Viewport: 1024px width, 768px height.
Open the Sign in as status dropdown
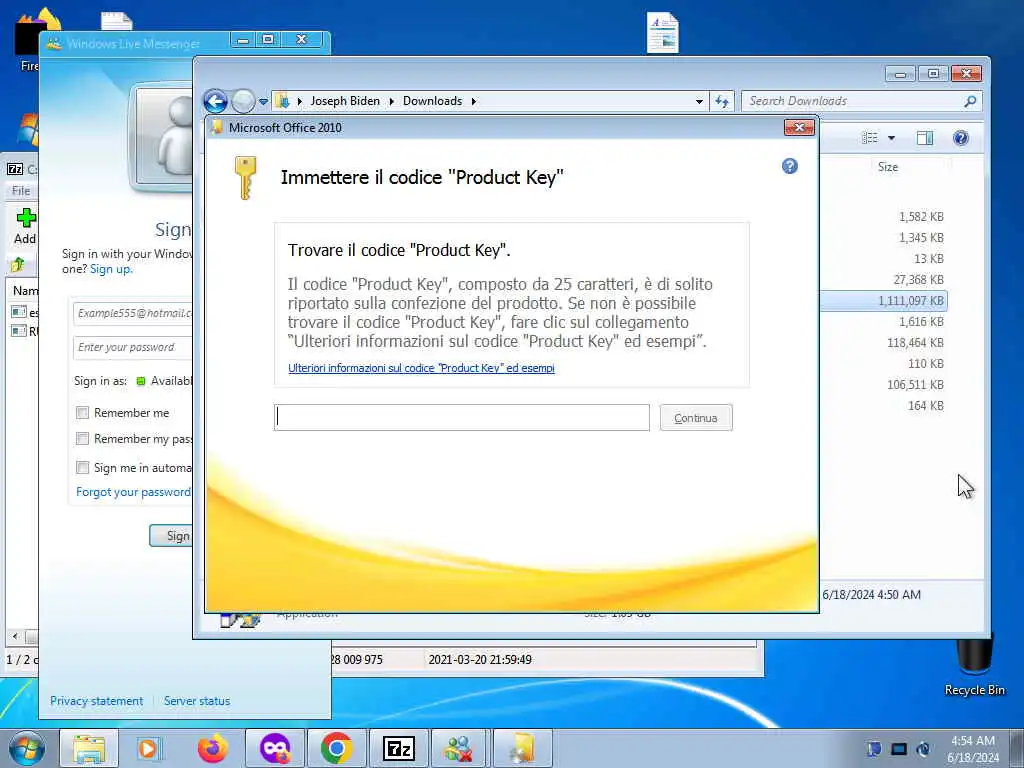pyautogui.click(x=164, y=381)
